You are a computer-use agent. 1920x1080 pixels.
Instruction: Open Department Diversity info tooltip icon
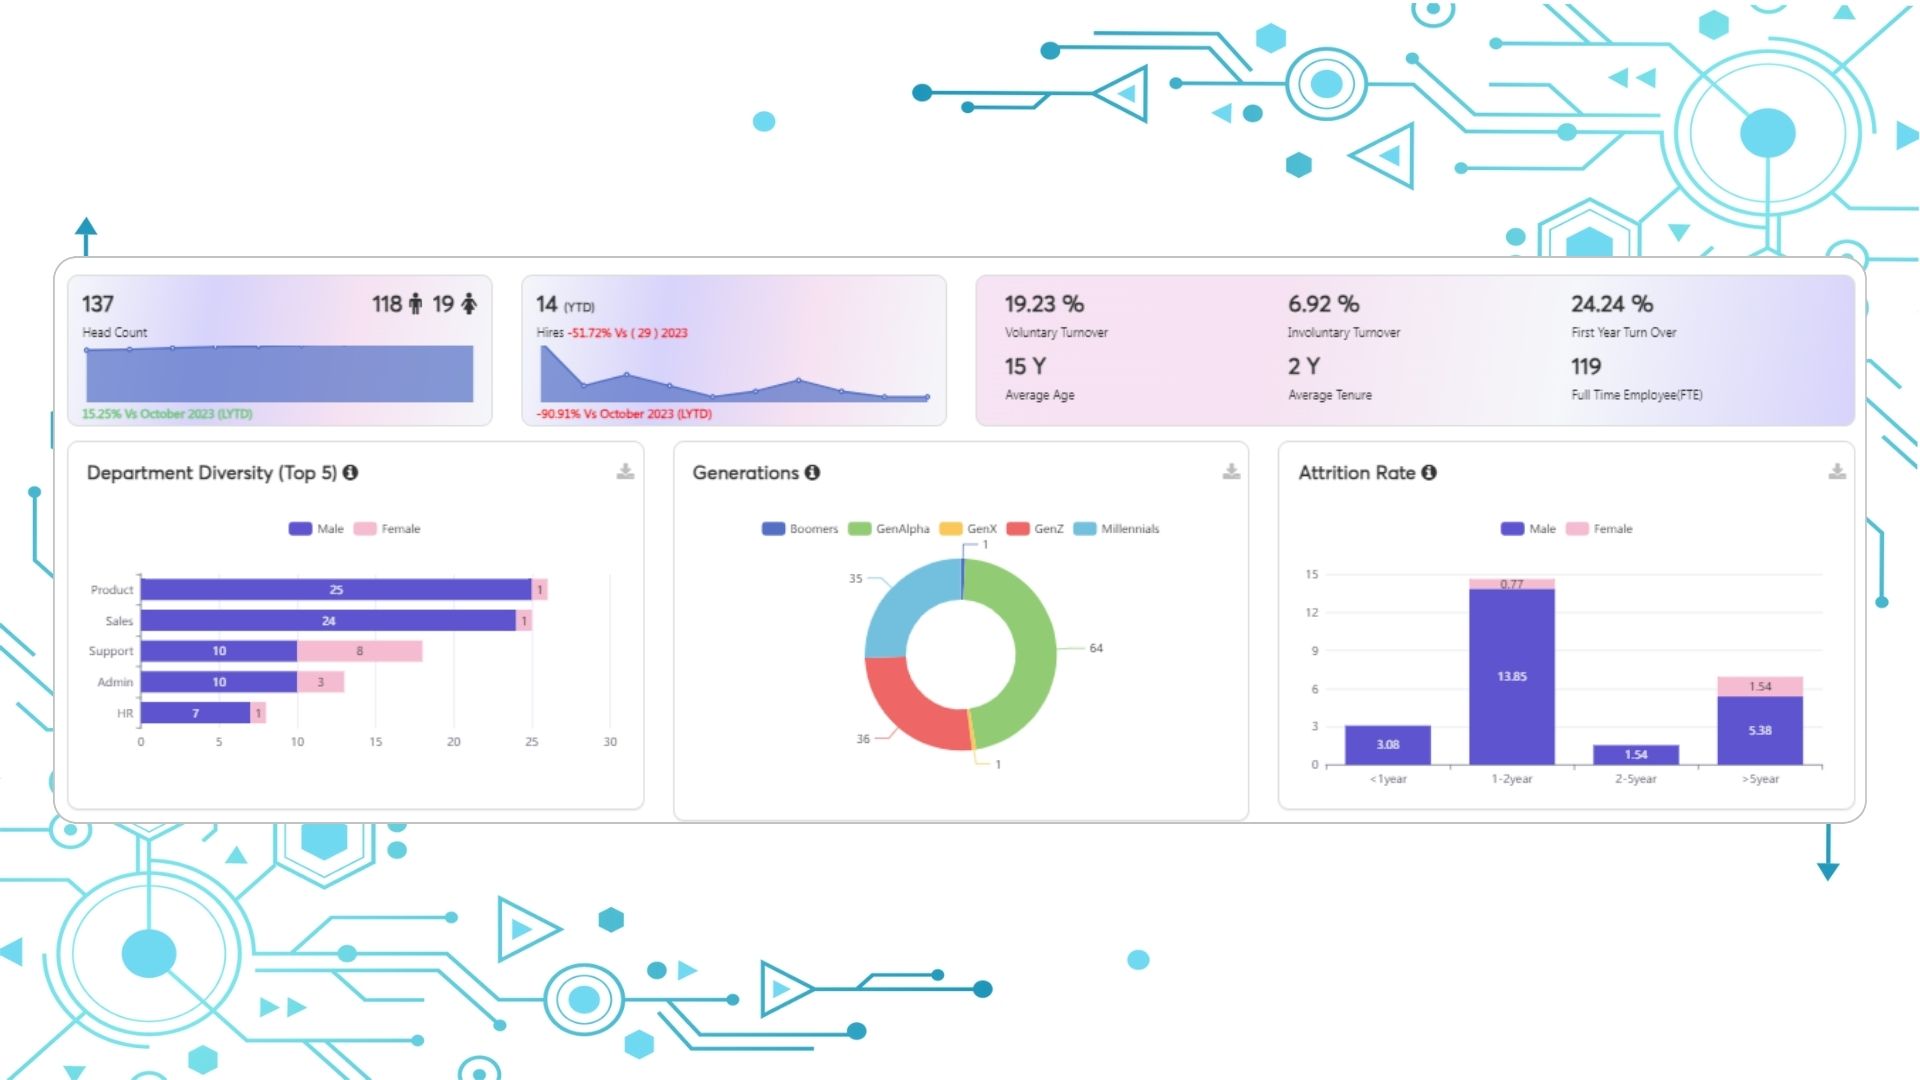click(350, 472)
